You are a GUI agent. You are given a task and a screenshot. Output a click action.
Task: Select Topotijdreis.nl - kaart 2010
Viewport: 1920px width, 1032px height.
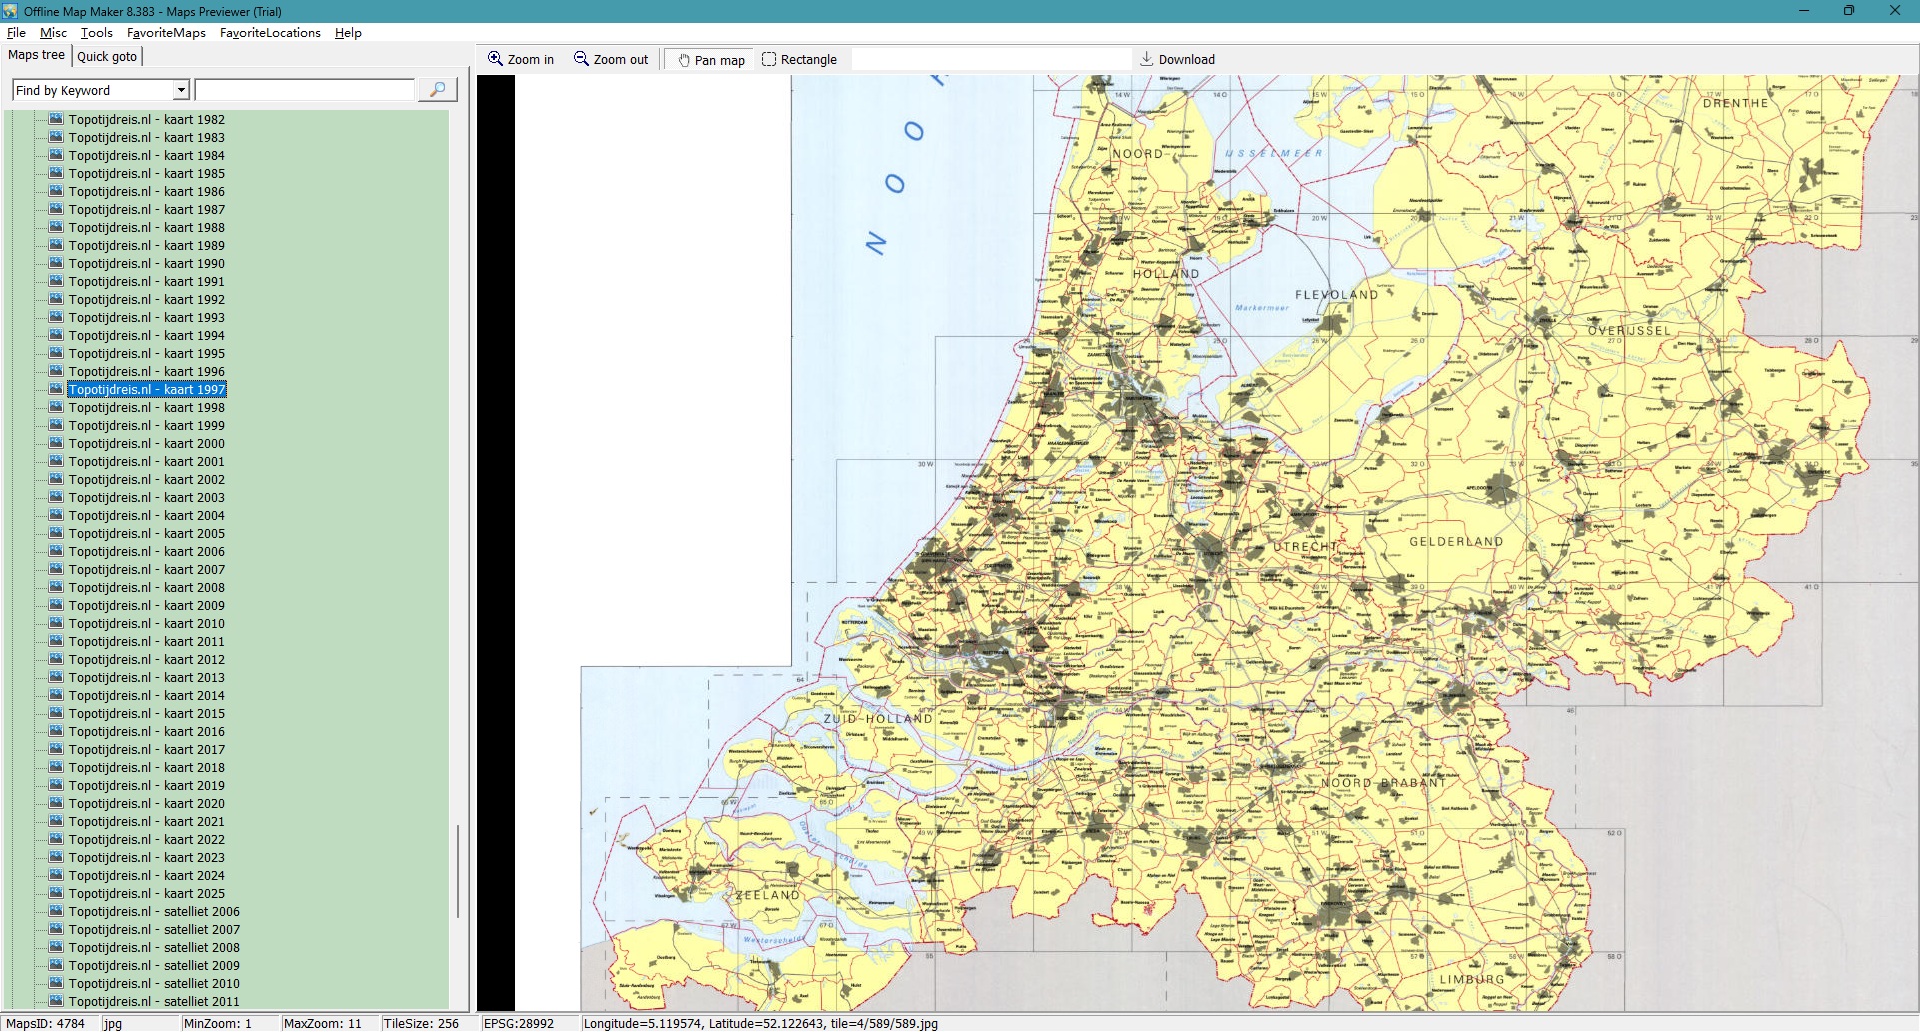click(146, 623)
